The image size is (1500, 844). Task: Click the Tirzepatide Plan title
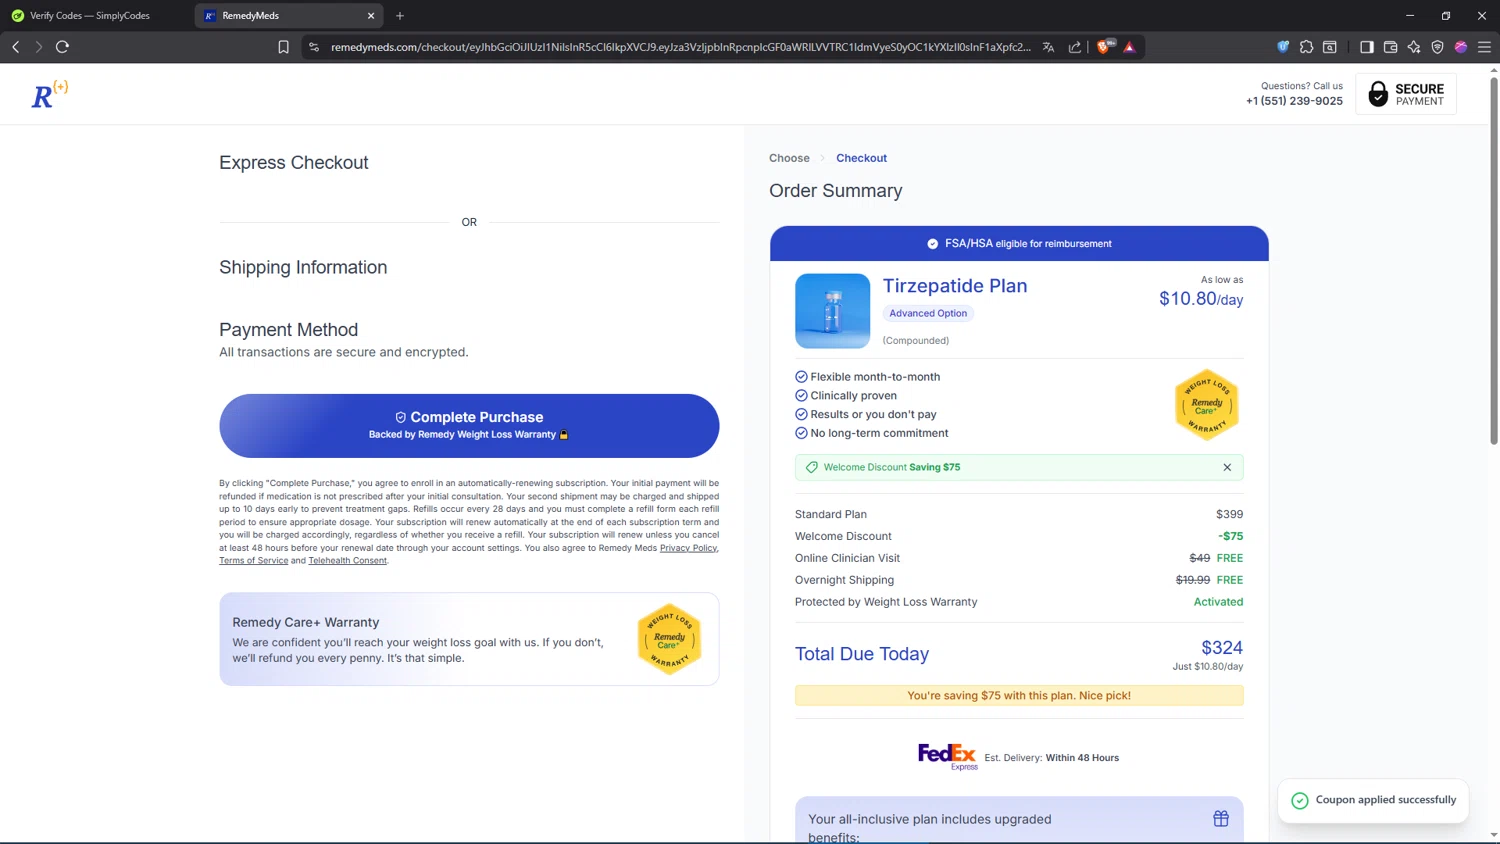[955, 286]
